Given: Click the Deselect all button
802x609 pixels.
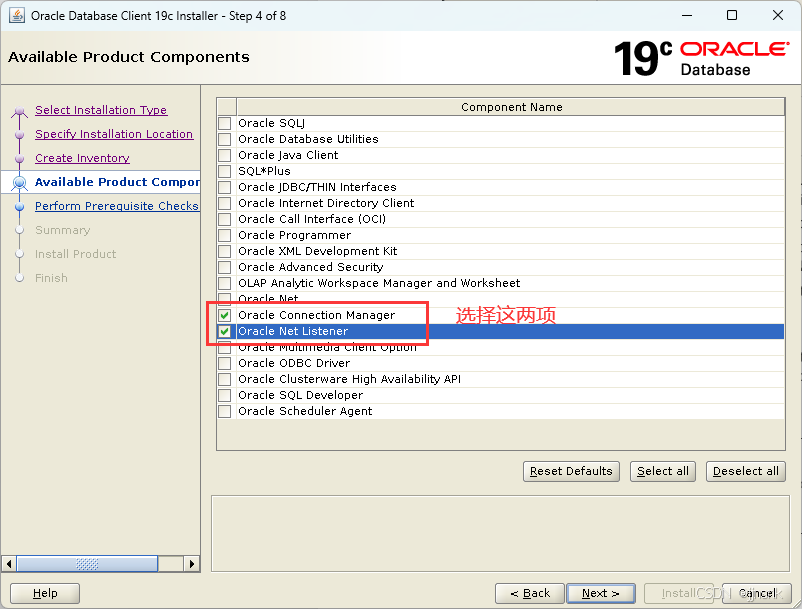Looking at the screenshot, I should [x=745, y=471].
